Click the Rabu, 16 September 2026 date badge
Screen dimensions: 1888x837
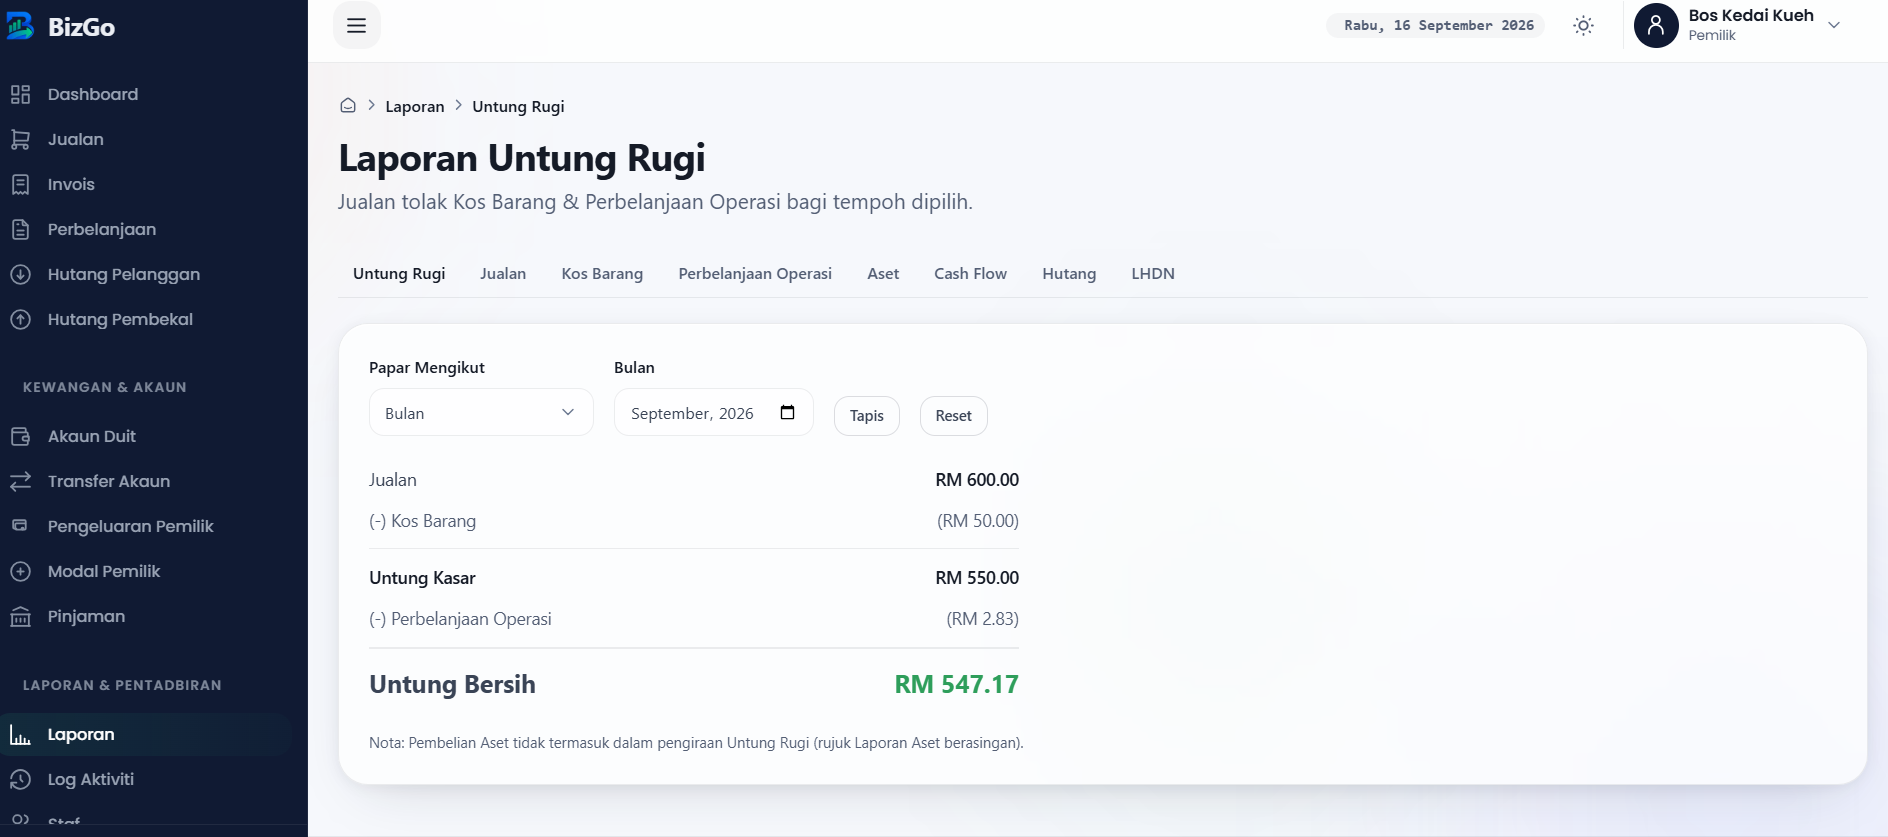1436,26
